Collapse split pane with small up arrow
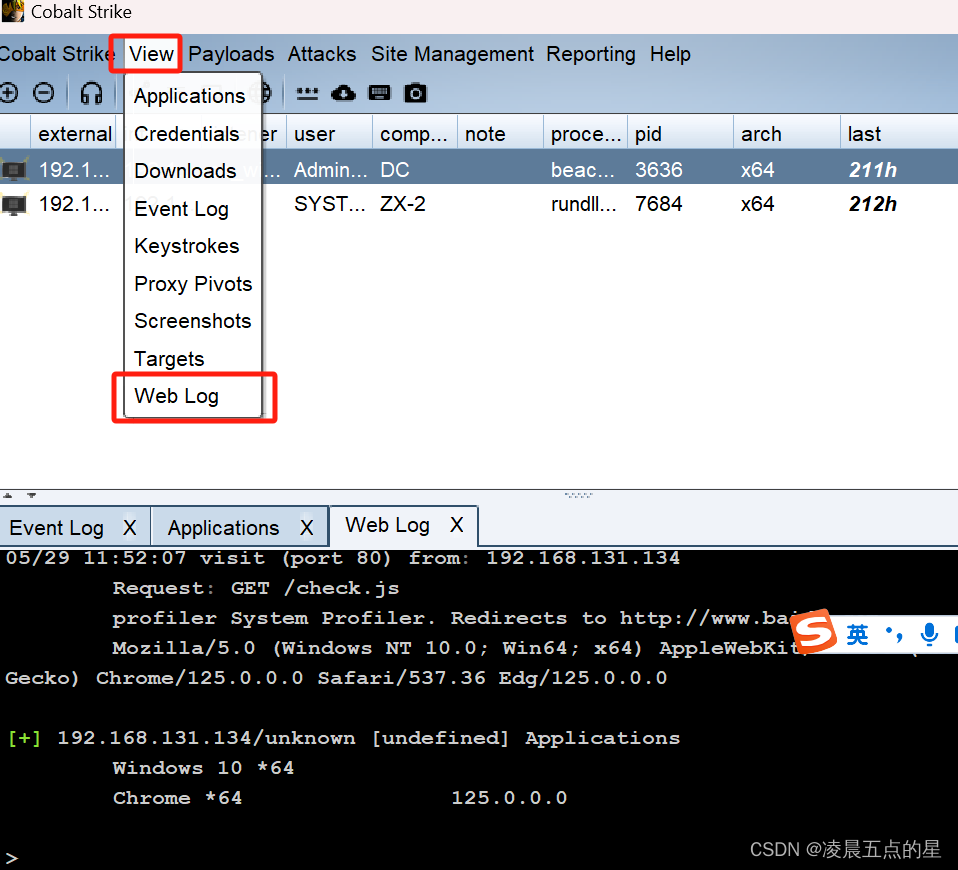 point(7,495)
